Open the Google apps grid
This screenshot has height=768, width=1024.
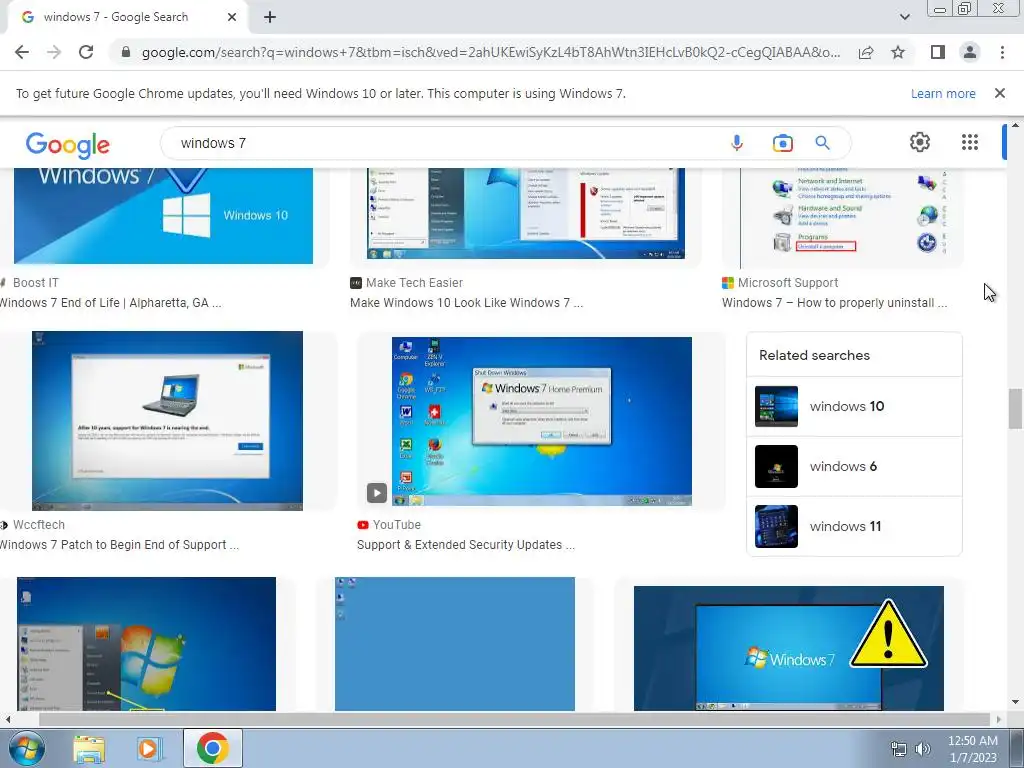click(970, 142)
